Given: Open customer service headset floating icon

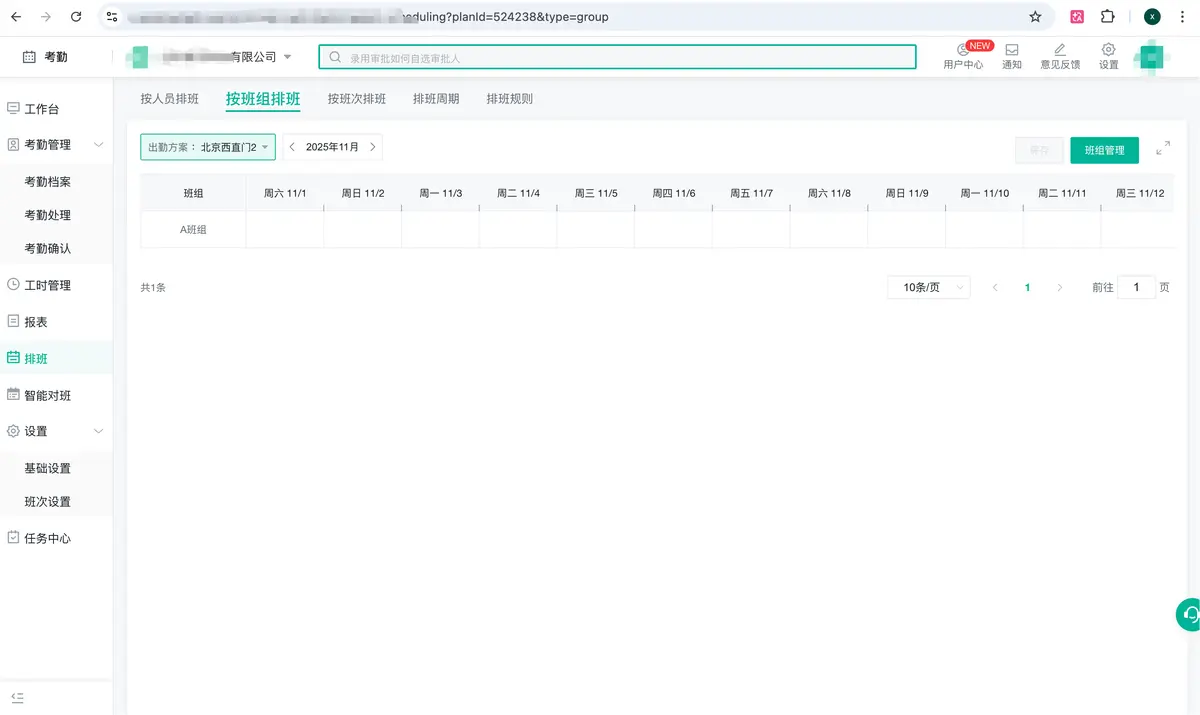Looking at the screenshot, I should pyautogui.click(x=1189, y=614).
